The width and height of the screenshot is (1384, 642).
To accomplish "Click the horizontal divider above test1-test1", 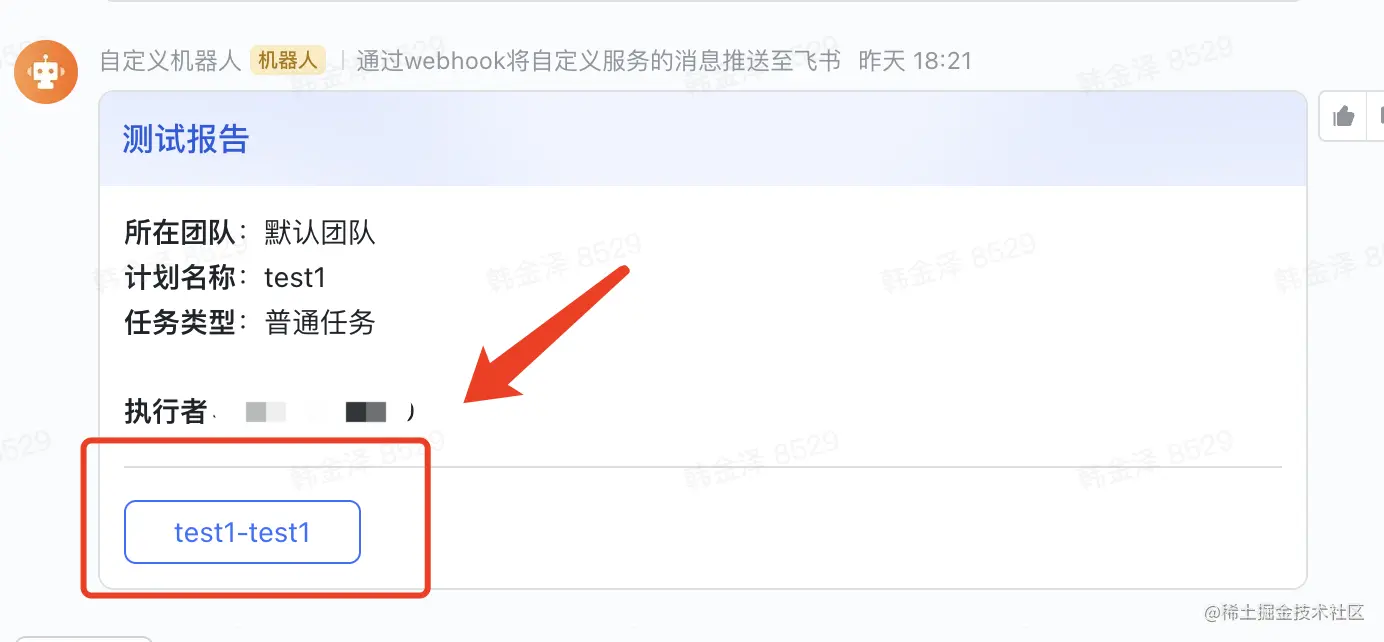I will tap(703, 466).
